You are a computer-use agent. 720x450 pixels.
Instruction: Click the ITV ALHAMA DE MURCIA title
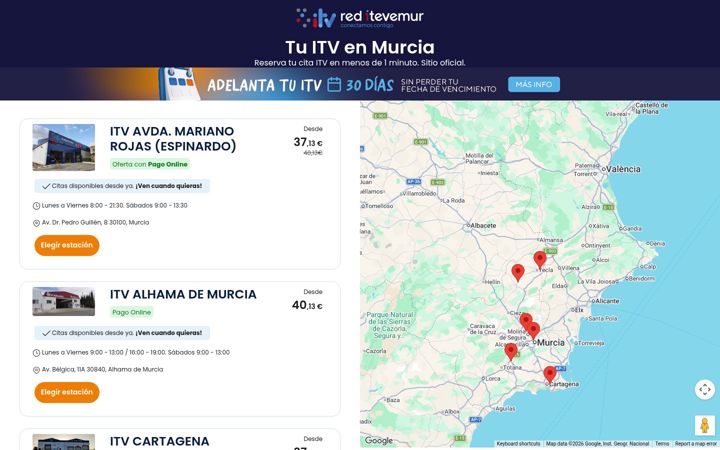[183, 294]
